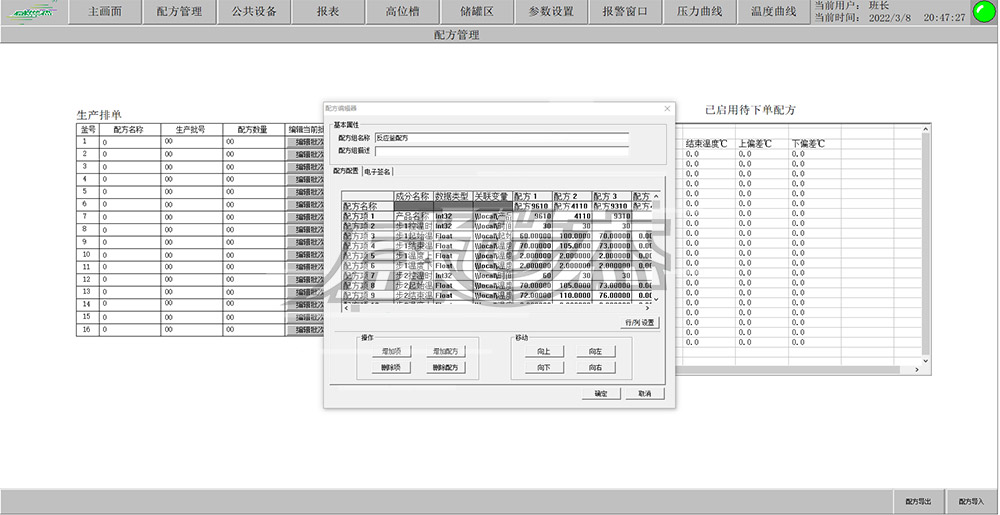Close the 配方编辑器 dialog with X
Image resolution: width=1000 pixels, height=515 pixels.
[x=667, y=108]
